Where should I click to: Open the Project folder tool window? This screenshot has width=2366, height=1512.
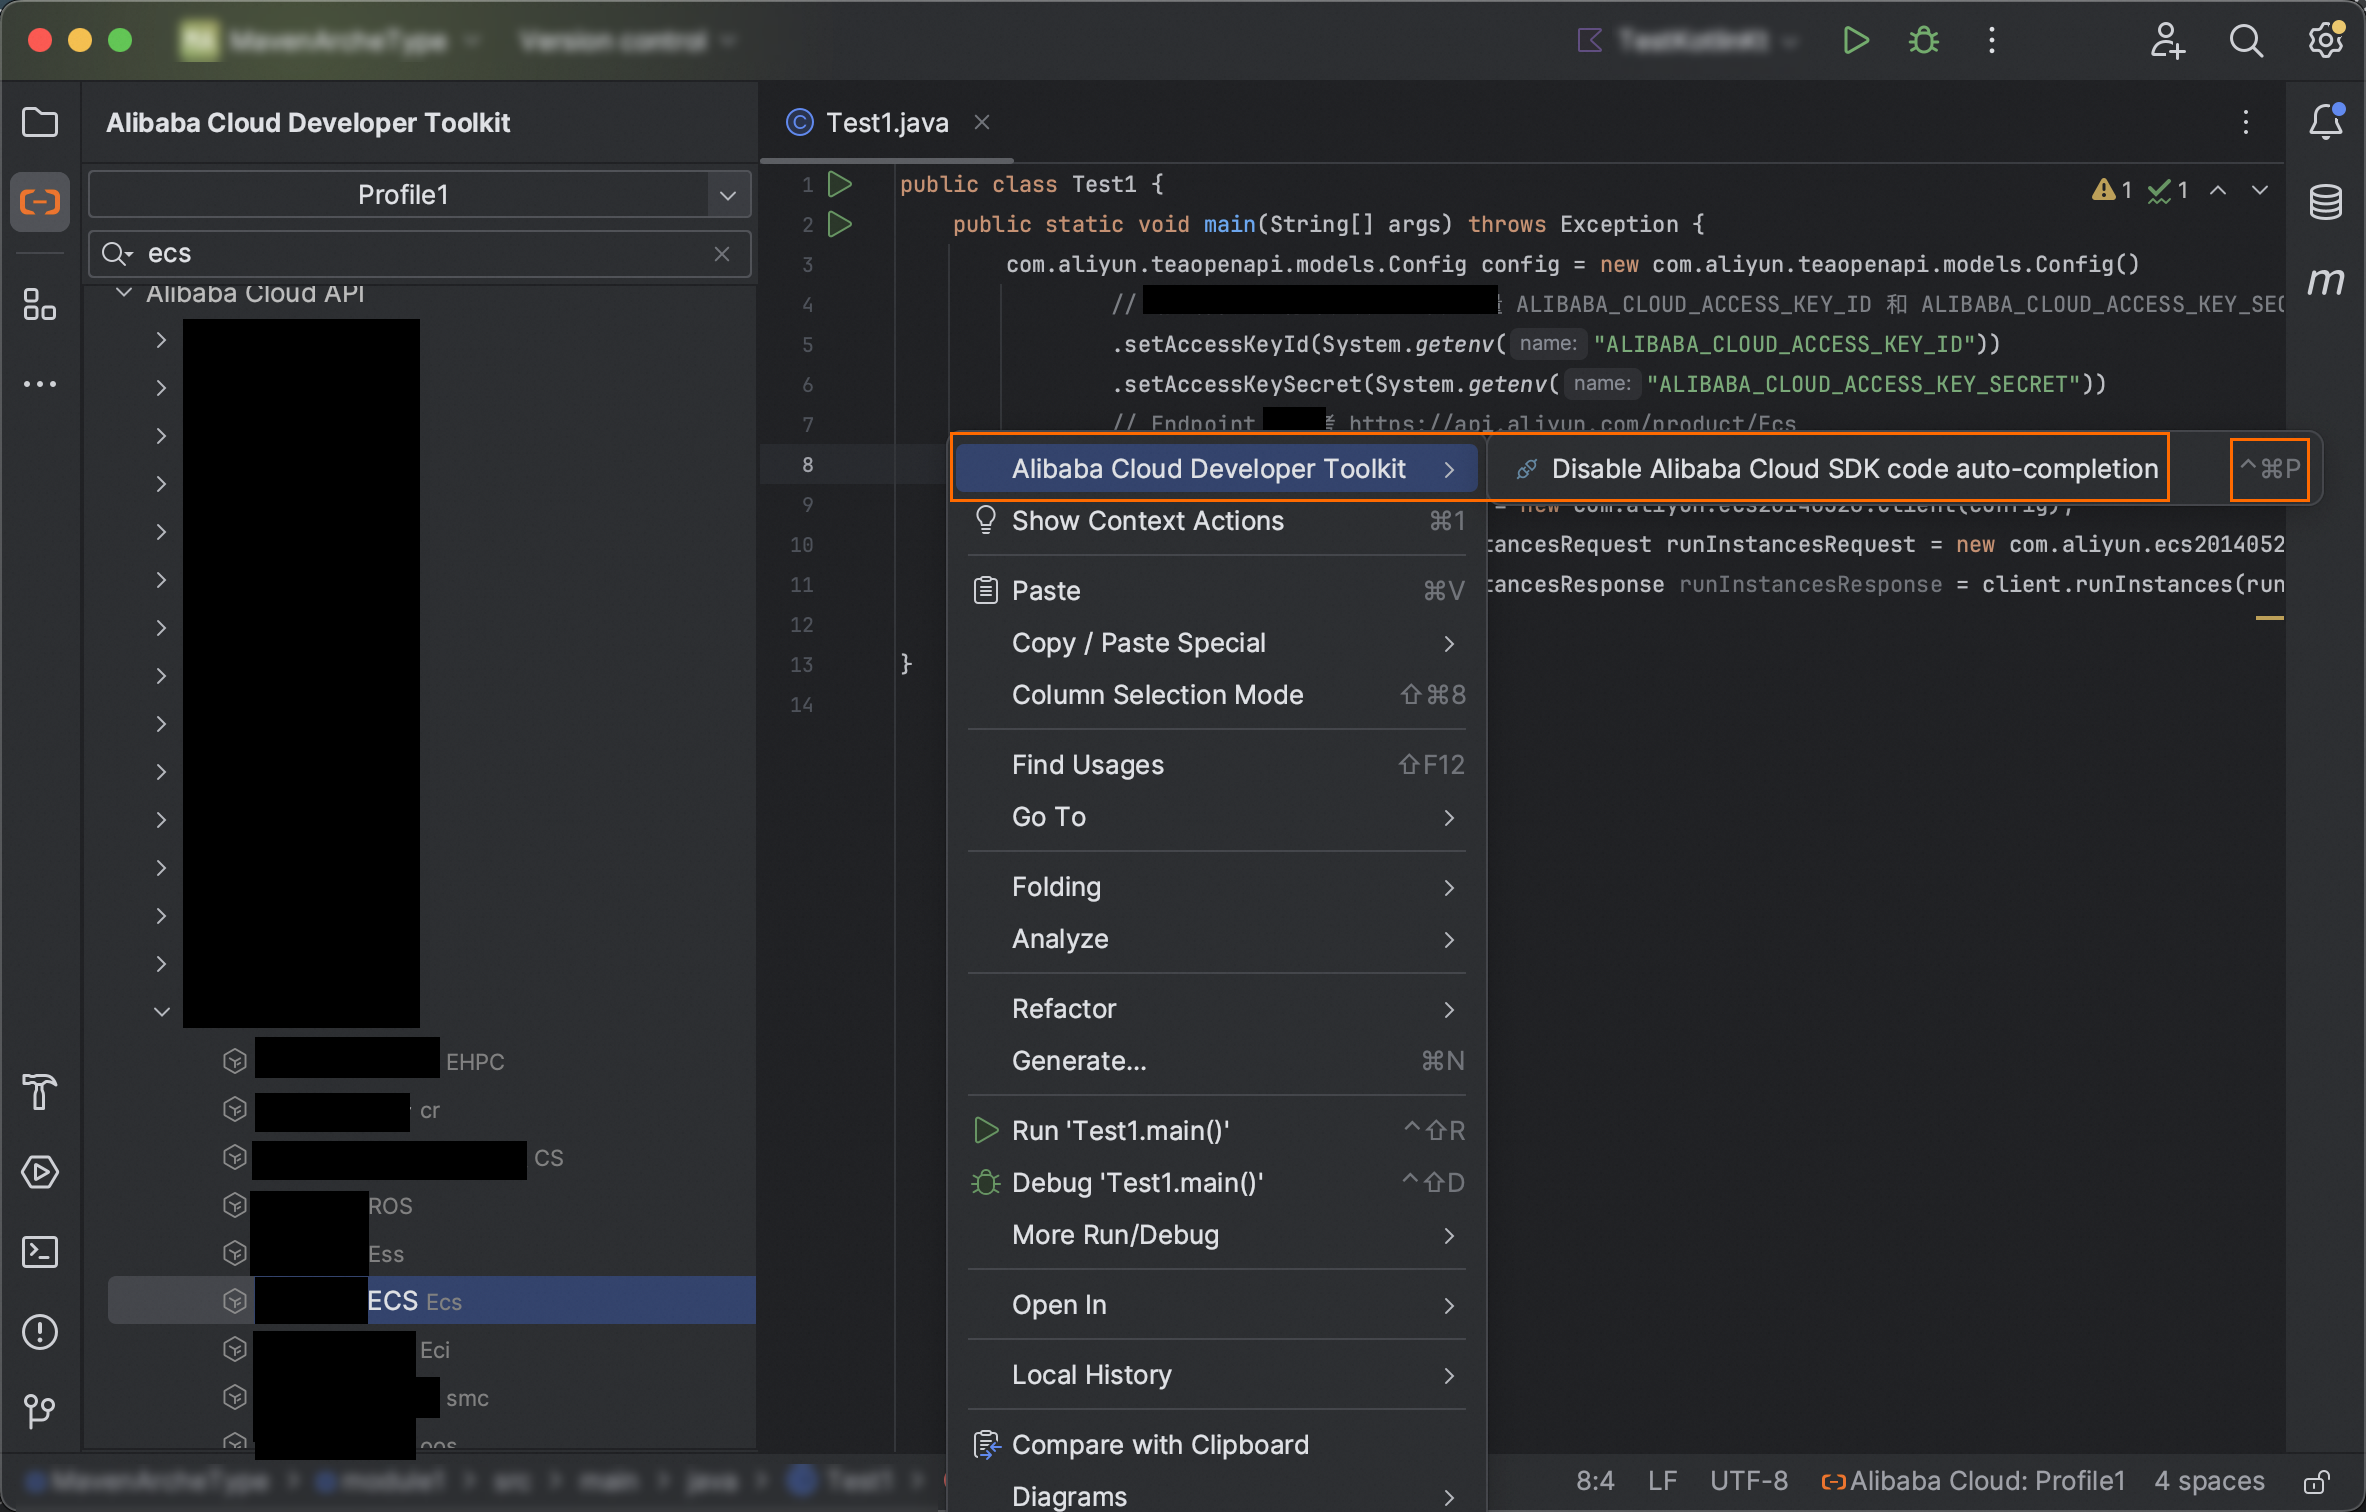point(40,122)
